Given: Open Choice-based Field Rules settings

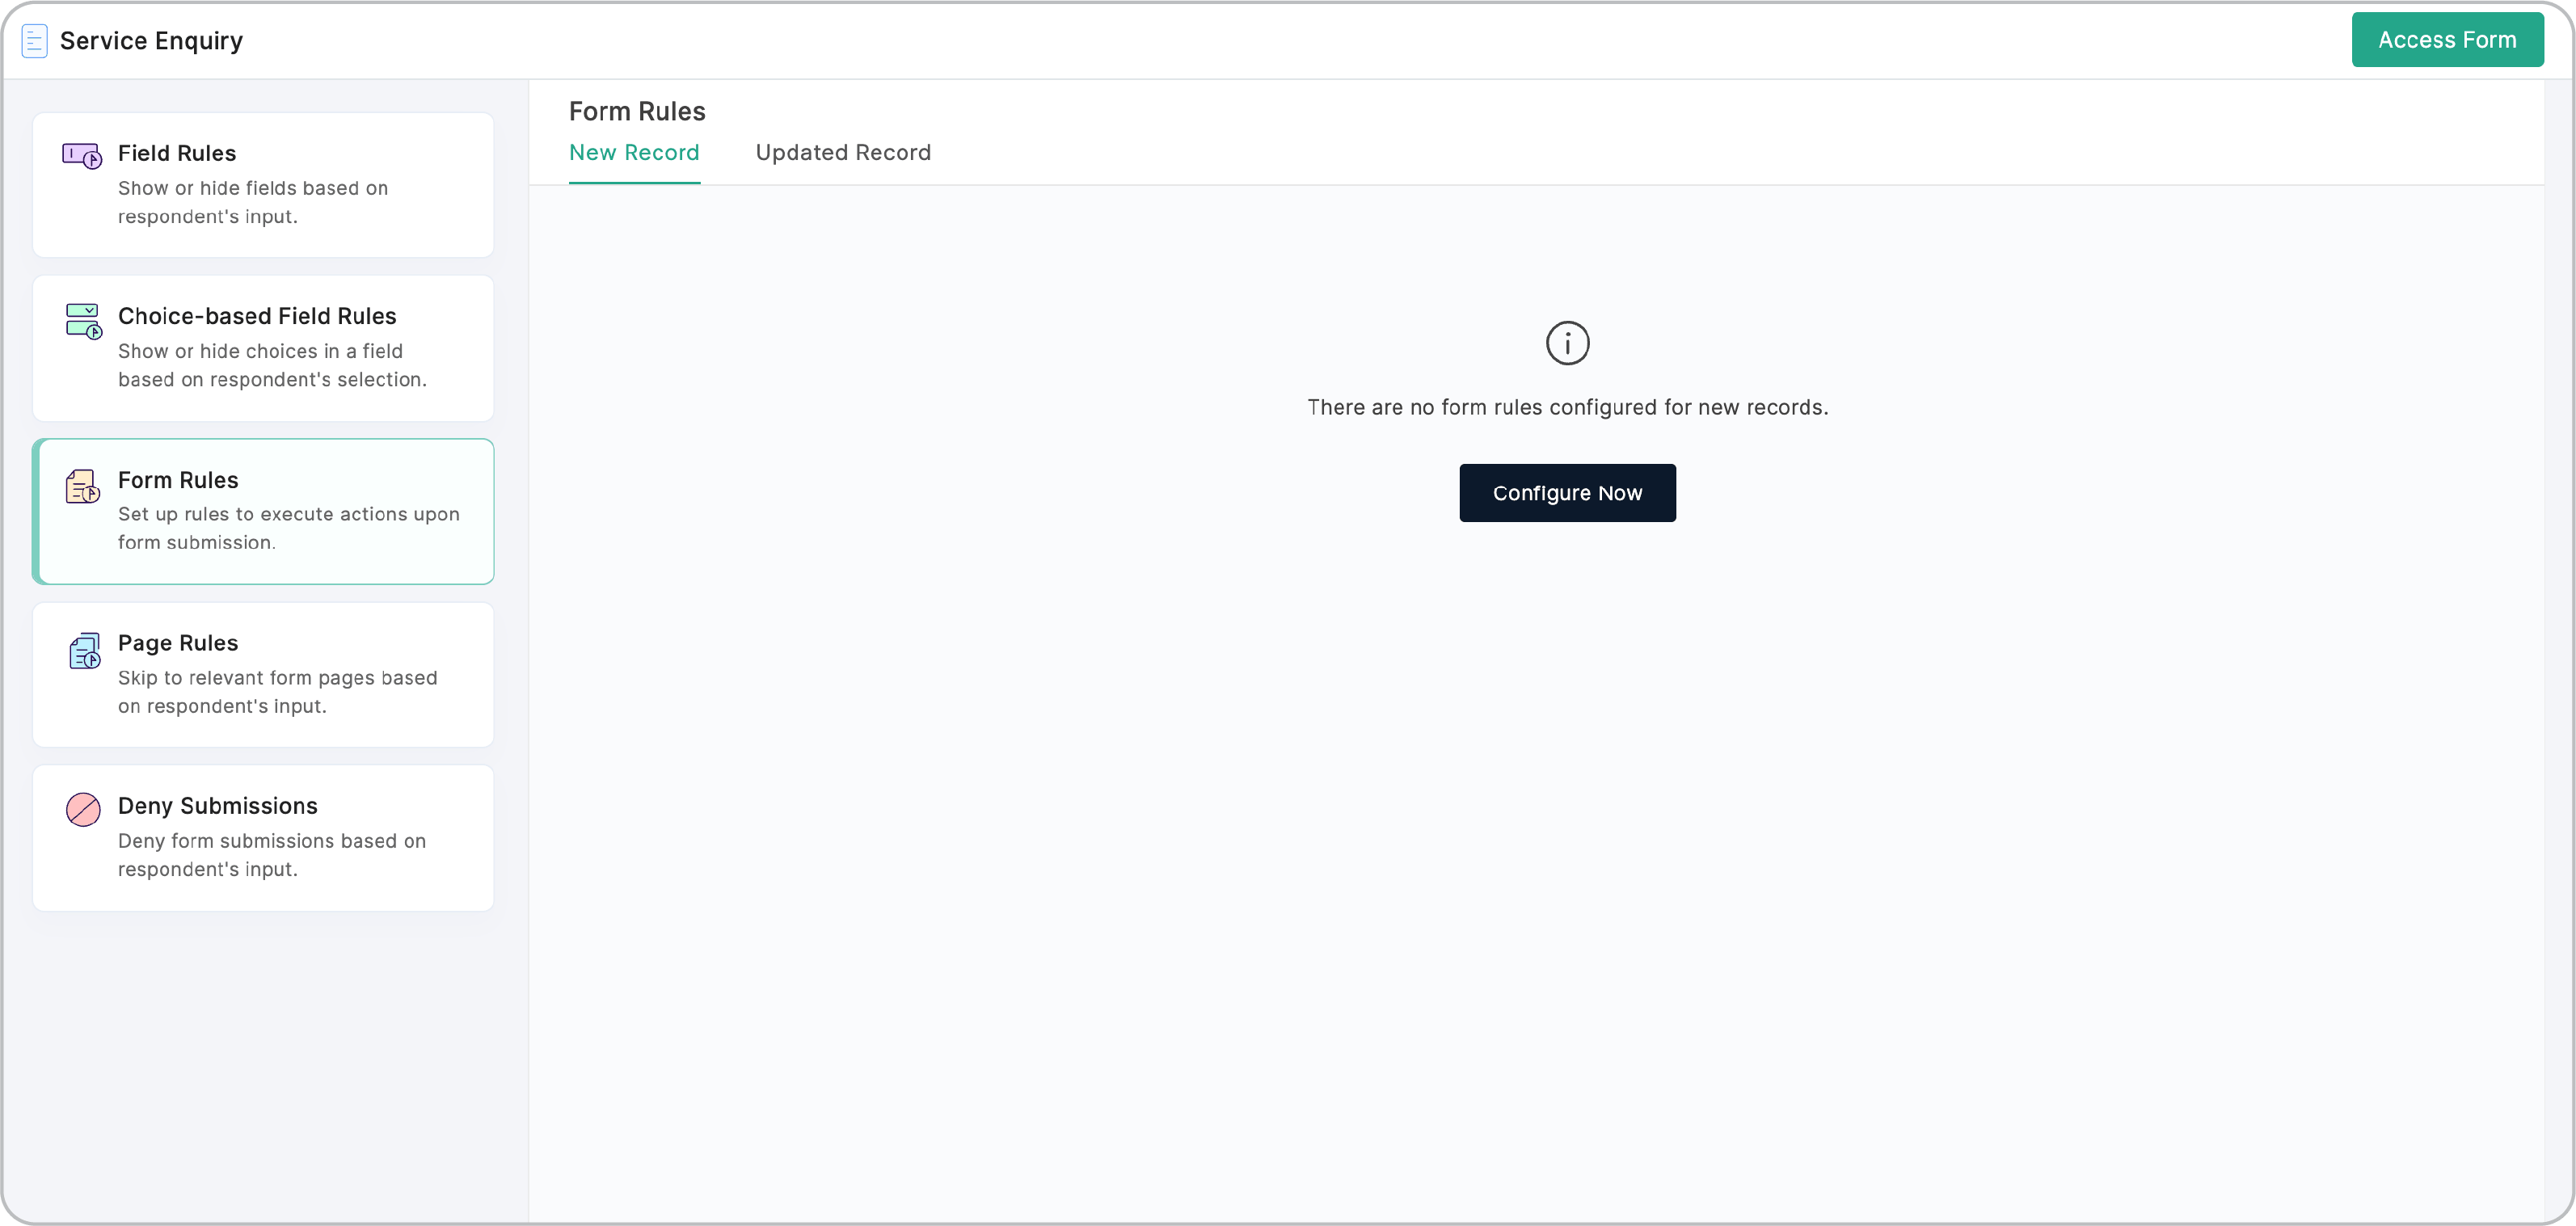Looking at the screenshot, I should click(263, 348).
